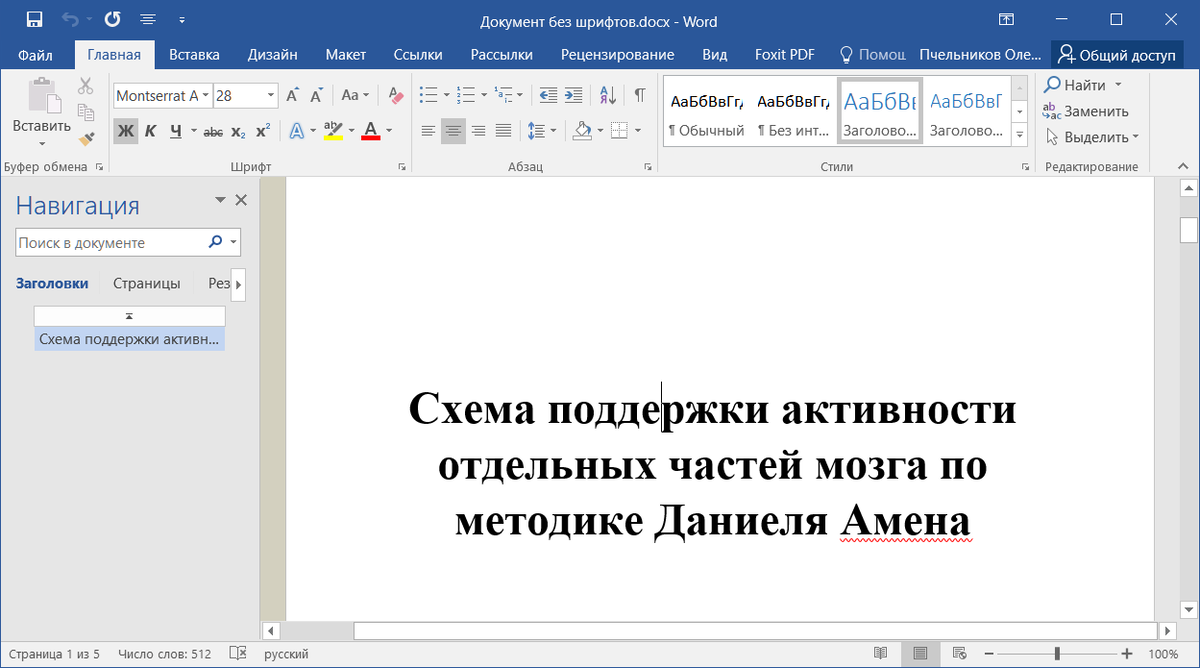The image size is (1200, 668).
Task: Switch to the Вставка ribbon tab
Action: (195, 54)
